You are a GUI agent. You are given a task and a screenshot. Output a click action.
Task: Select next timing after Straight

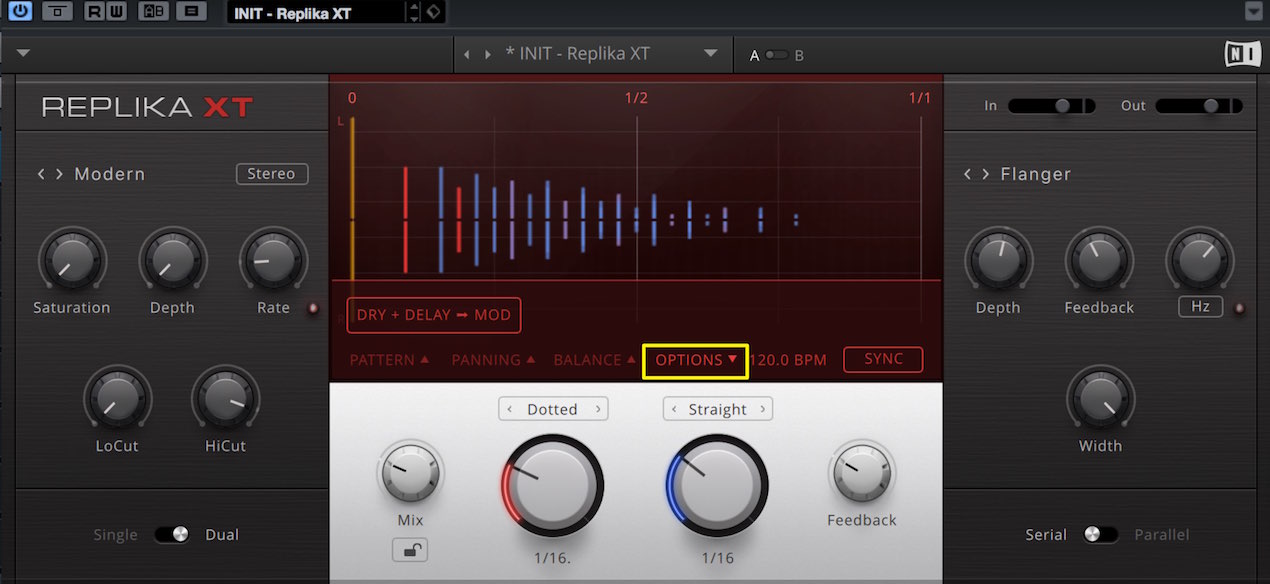click(x=762, y=409)
